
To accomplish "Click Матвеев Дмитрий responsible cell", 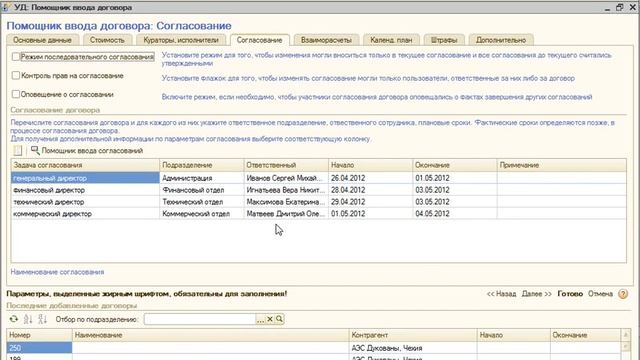I will point(286,214).
